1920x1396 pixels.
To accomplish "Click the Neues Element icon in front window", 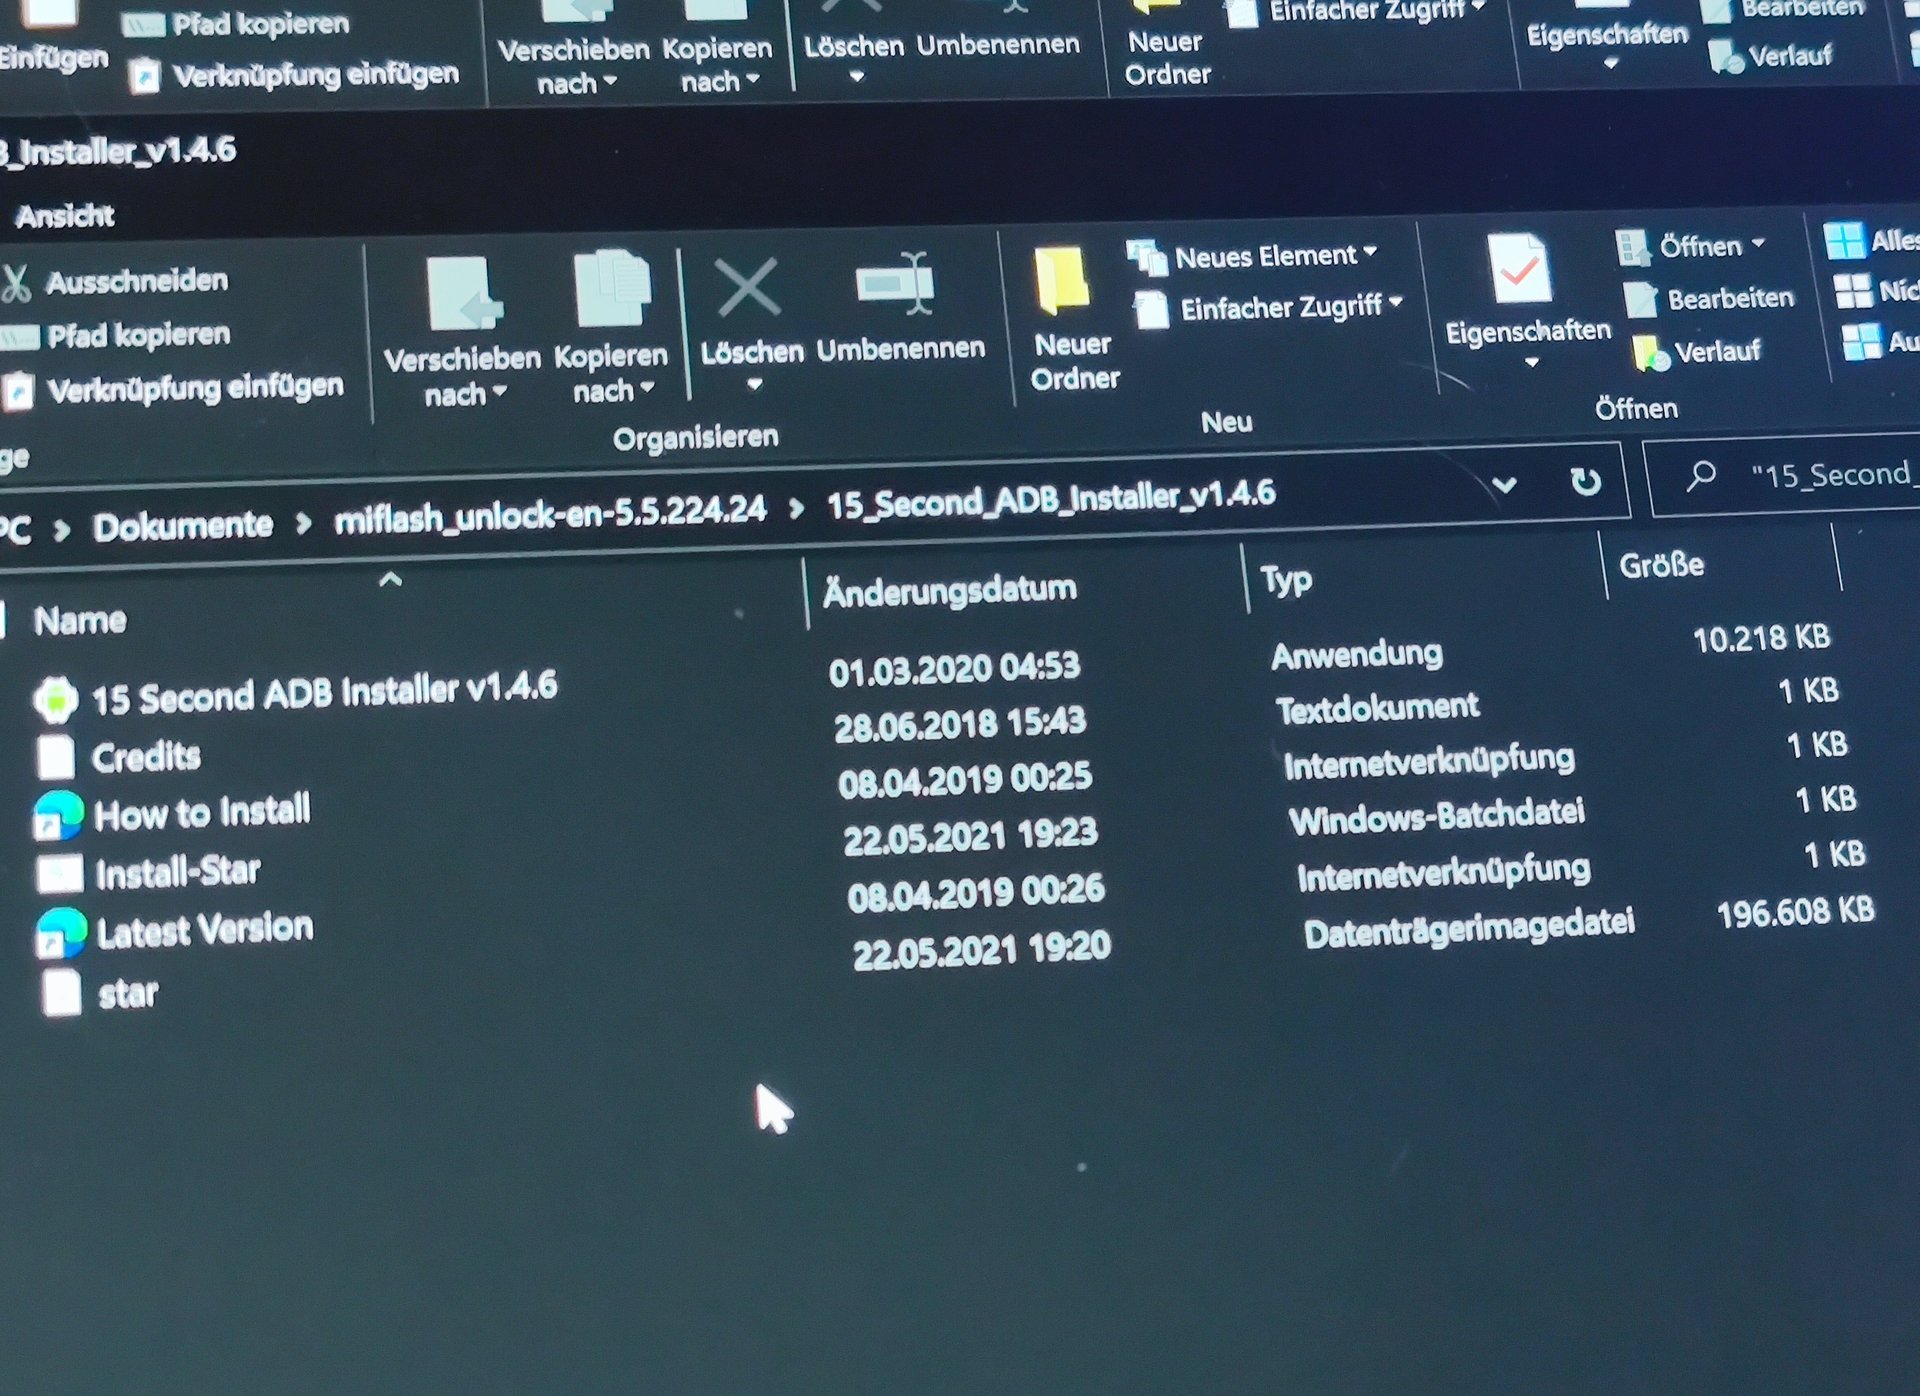I will 1147,258.
